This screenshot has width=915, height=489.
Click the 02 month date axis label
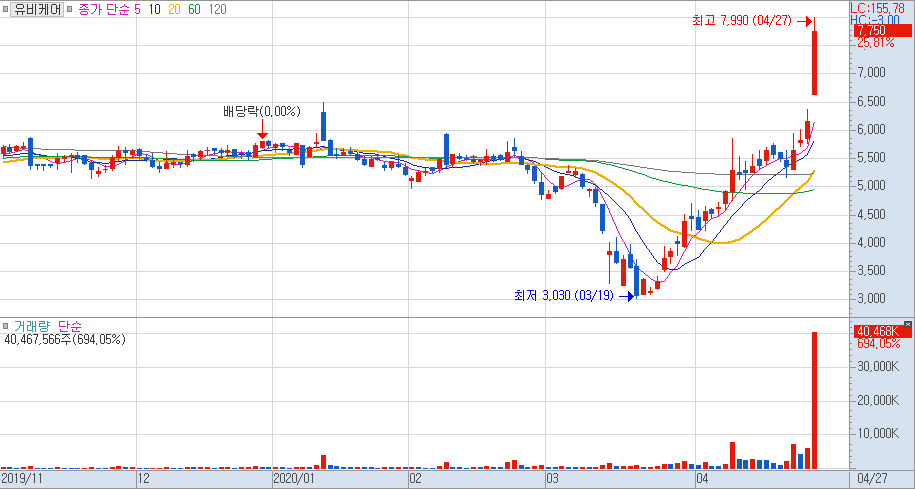pyautogui.click(x=415, y=478)
